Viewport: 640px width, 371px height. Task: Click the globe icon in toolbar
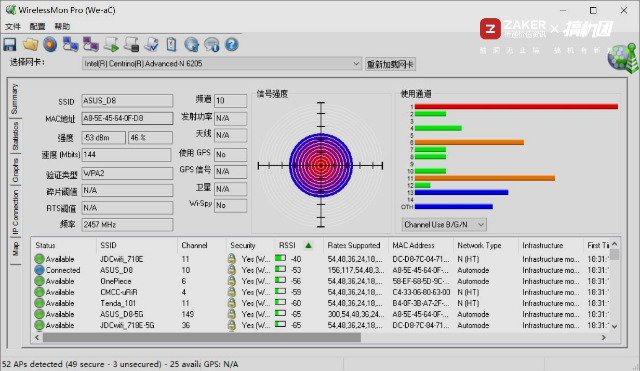coord(191,44)
